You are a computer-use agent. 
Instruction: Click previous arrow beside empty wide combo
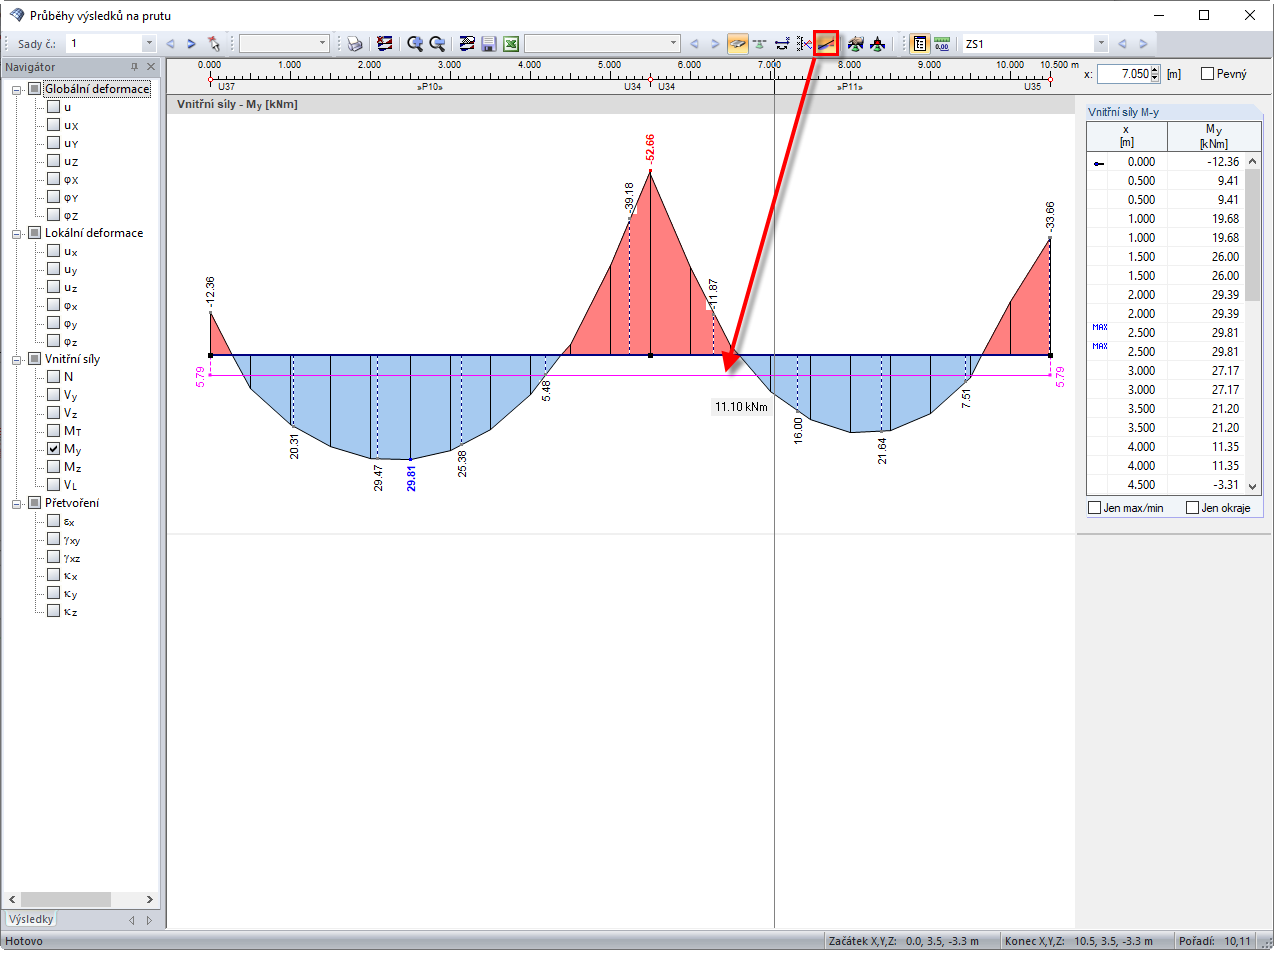(x=694, y=44)
